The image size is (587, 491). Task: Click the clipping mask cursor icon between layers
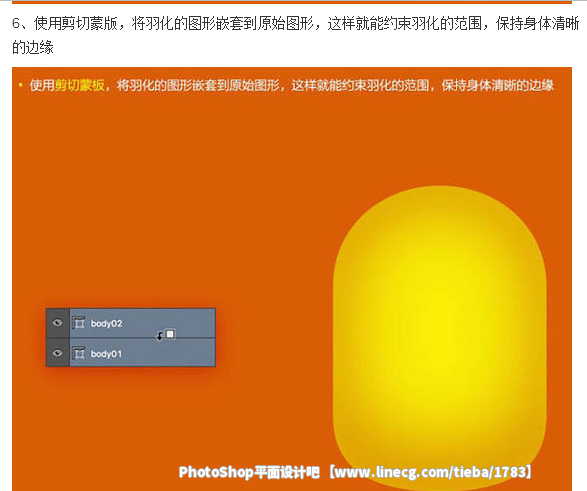(165, 335)
